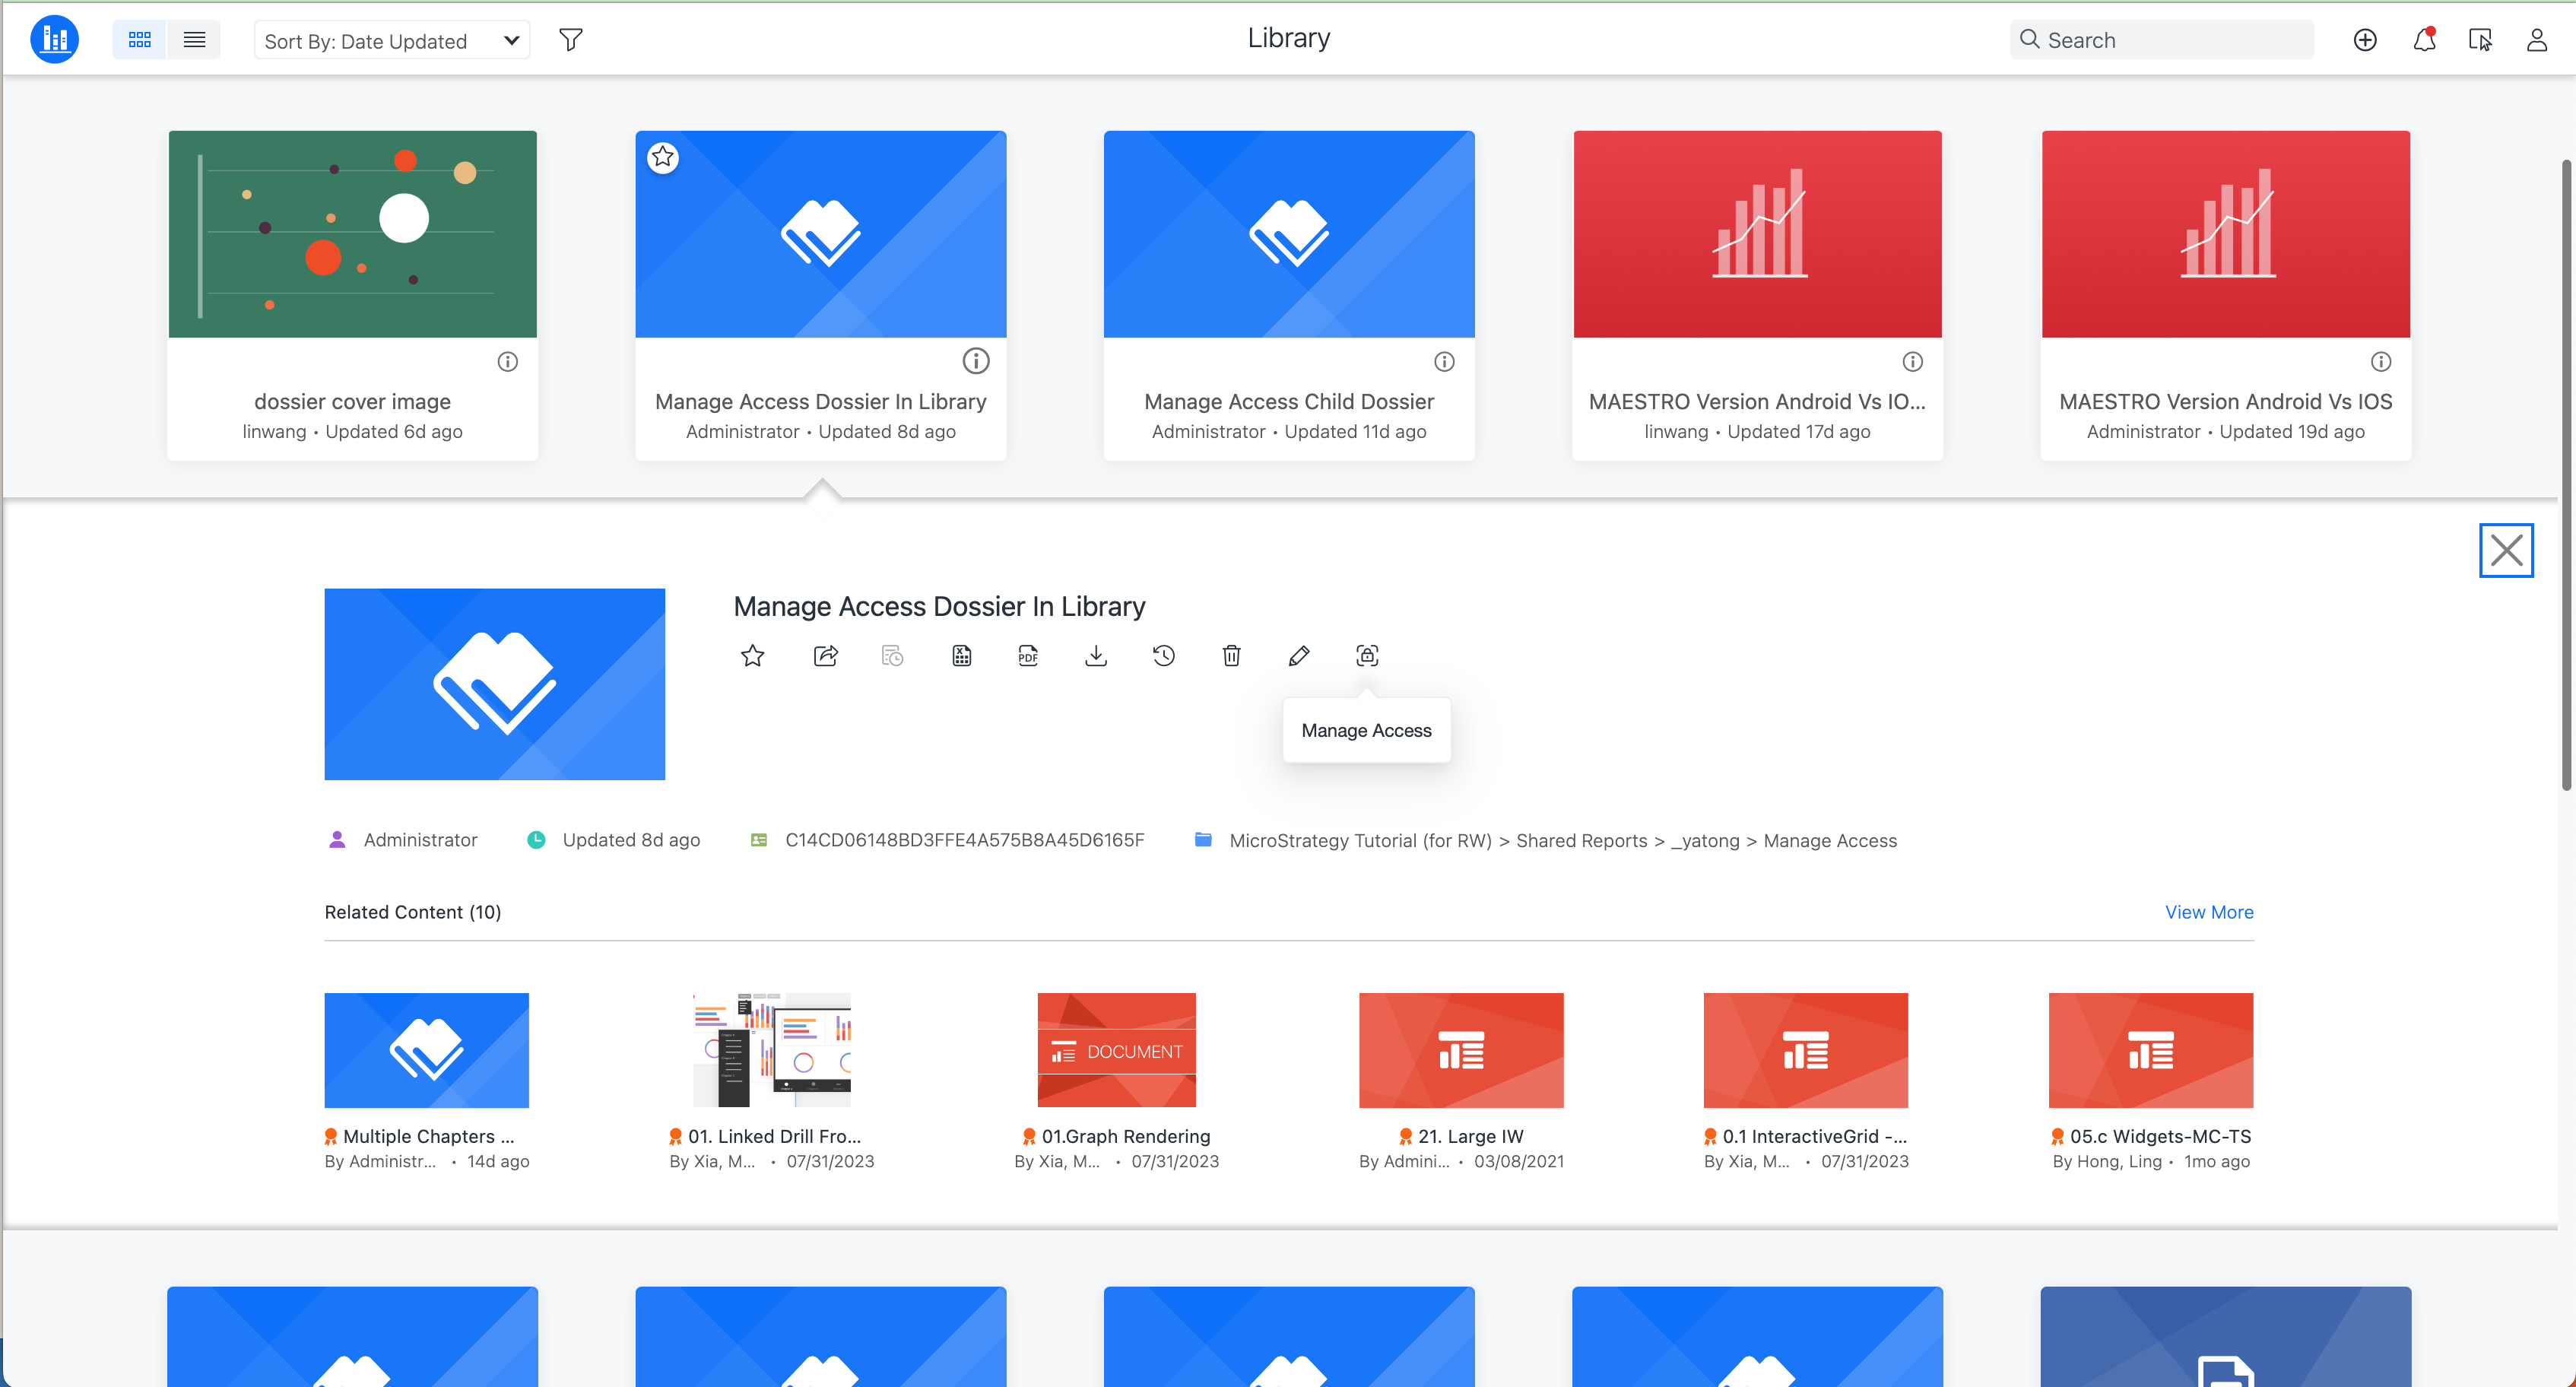Export dossier to Excel

tap(961, 656)
